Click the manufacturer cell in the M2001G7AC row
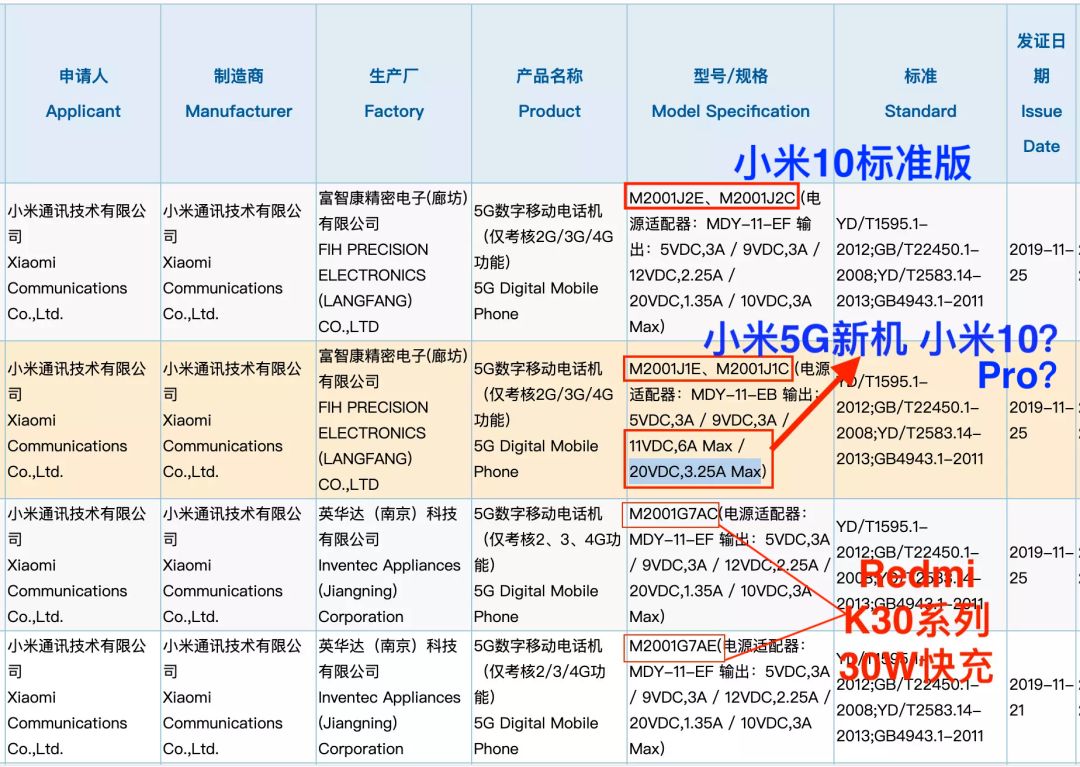Viewport: 1080px width, 767px height. click(238, 565)
